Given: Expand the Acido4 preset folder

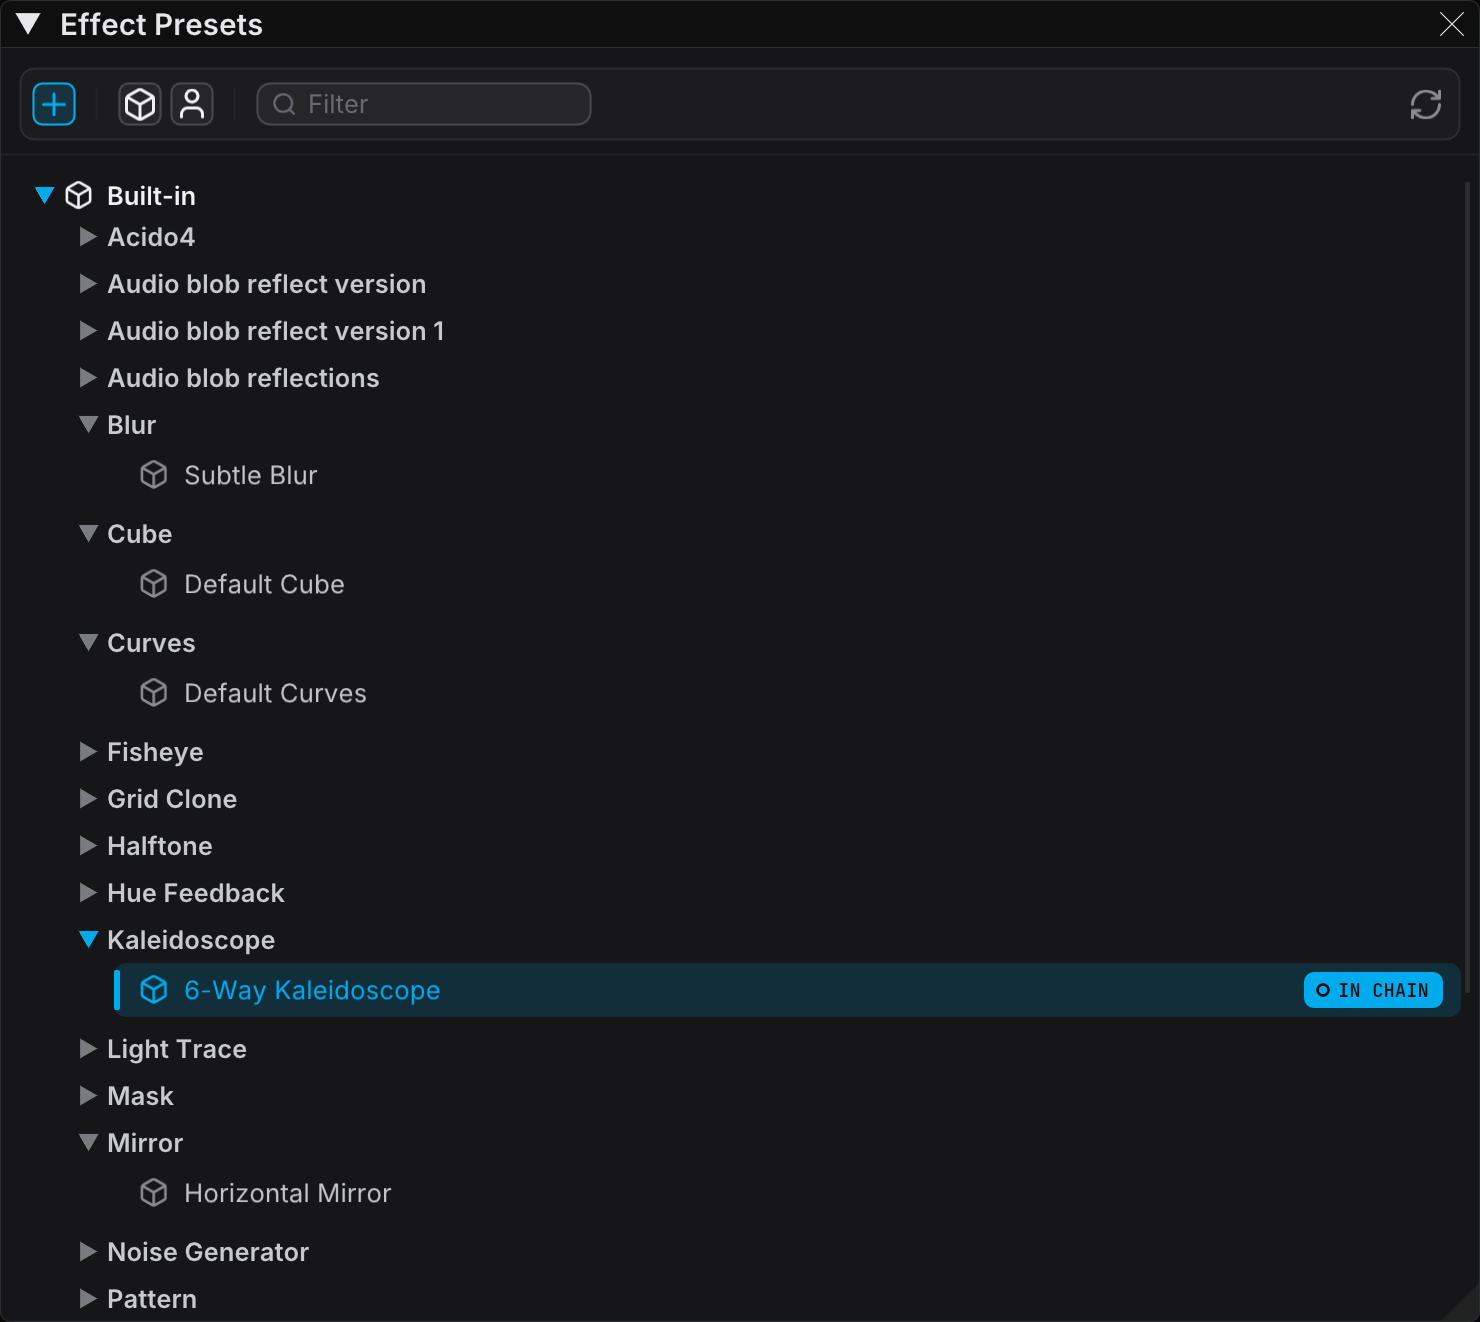Looking at the screenshot, I should coord(88,237).
